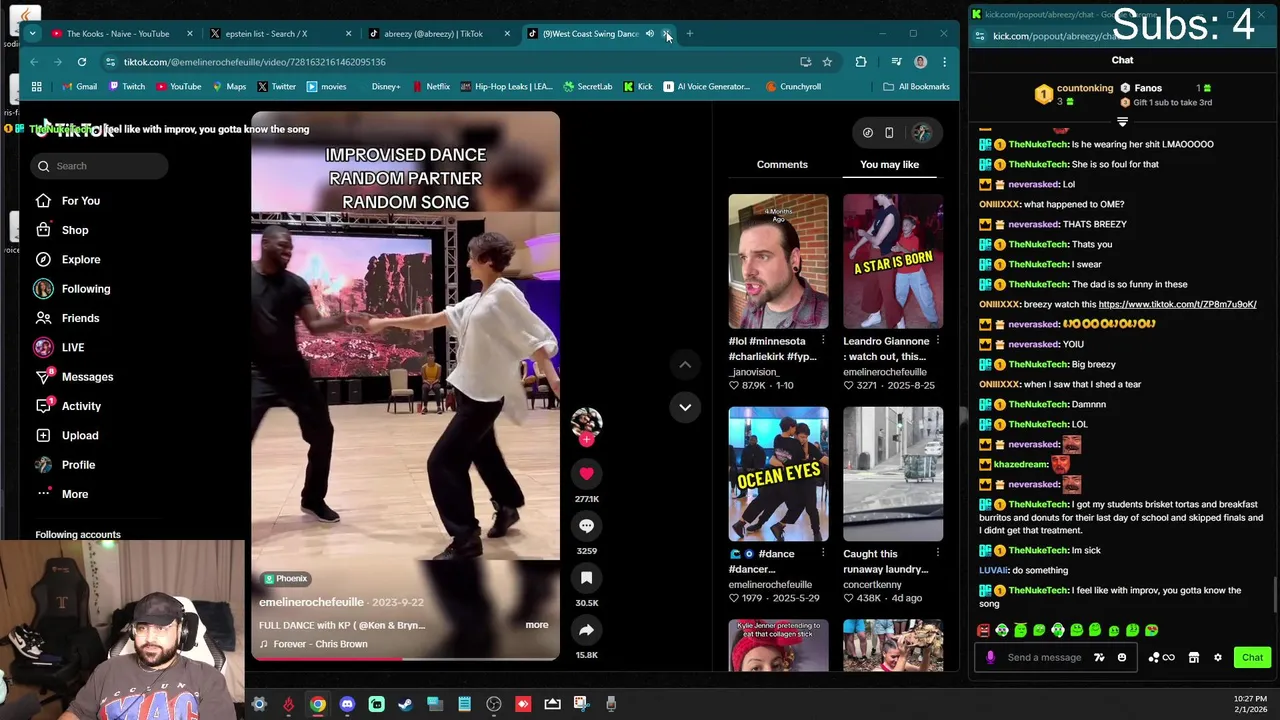
Task: Click the Phoenix location tag
Action: [286, 579]
